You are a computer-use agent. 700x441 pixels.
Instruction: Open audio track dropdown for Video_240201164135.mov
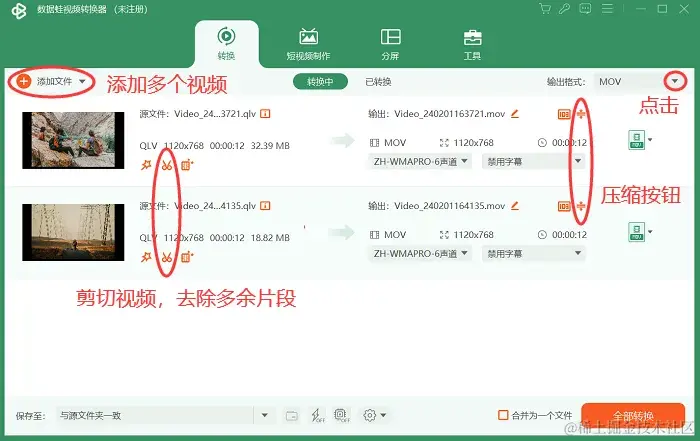coord(420,254)
